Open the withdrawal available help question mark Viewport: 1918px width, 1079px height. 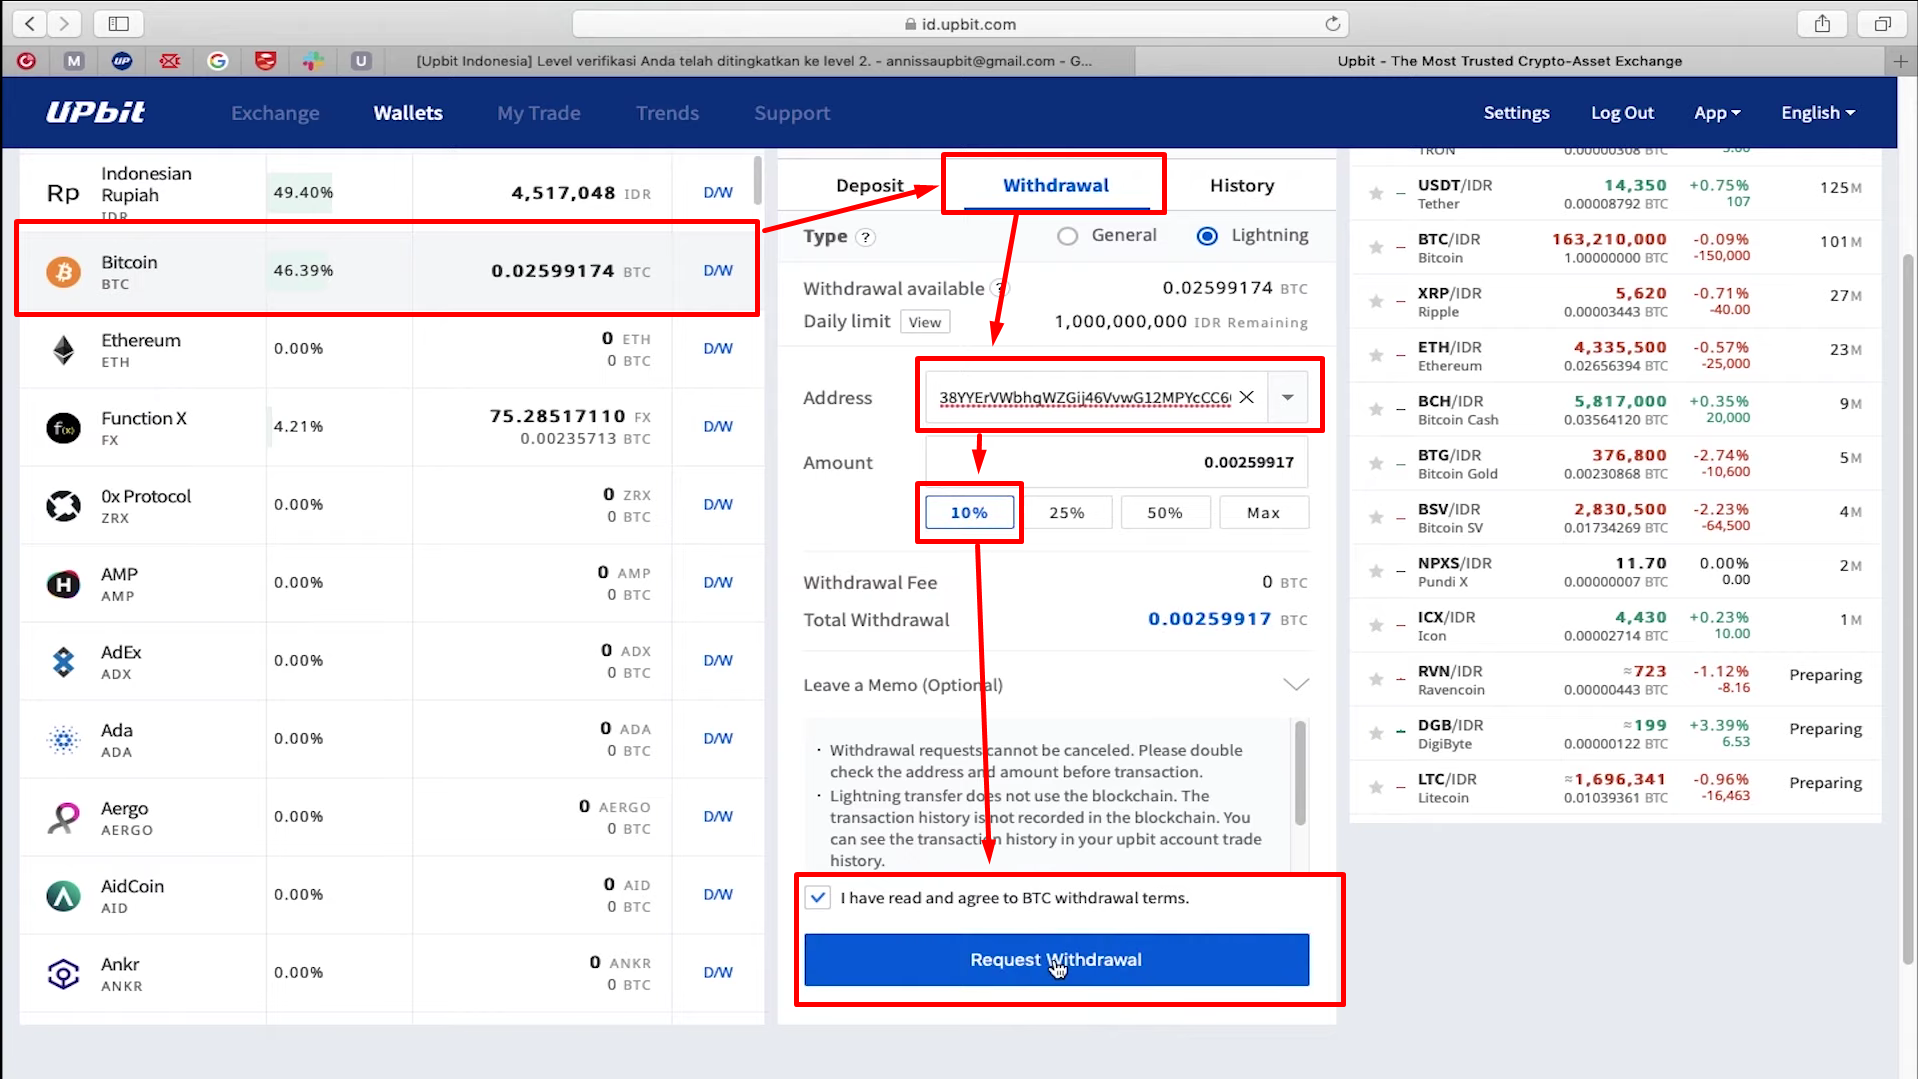pyautogui.click(x=1001, y=288)
